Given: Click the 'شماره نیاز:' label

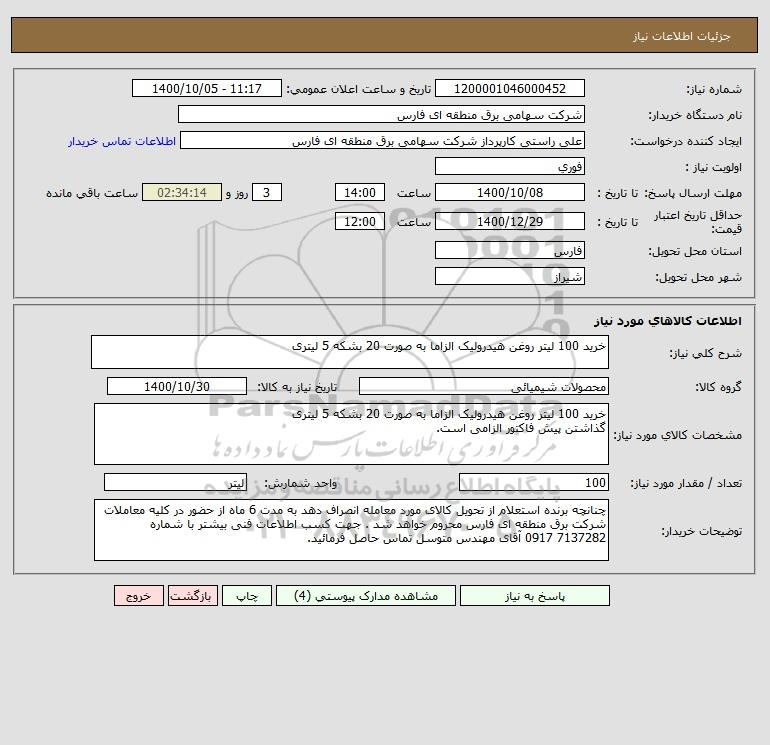Looking at the screenshot, I should [714, 89].
